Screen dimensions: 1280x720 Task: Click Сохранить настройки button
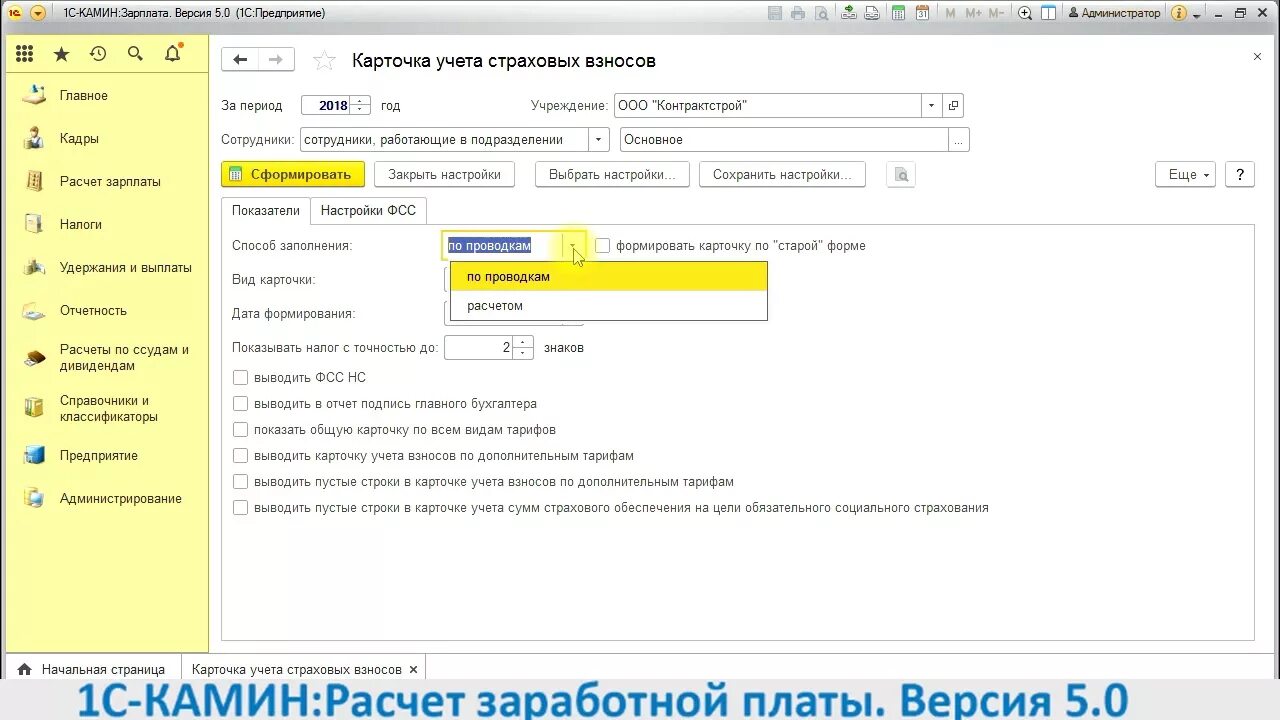782,175
